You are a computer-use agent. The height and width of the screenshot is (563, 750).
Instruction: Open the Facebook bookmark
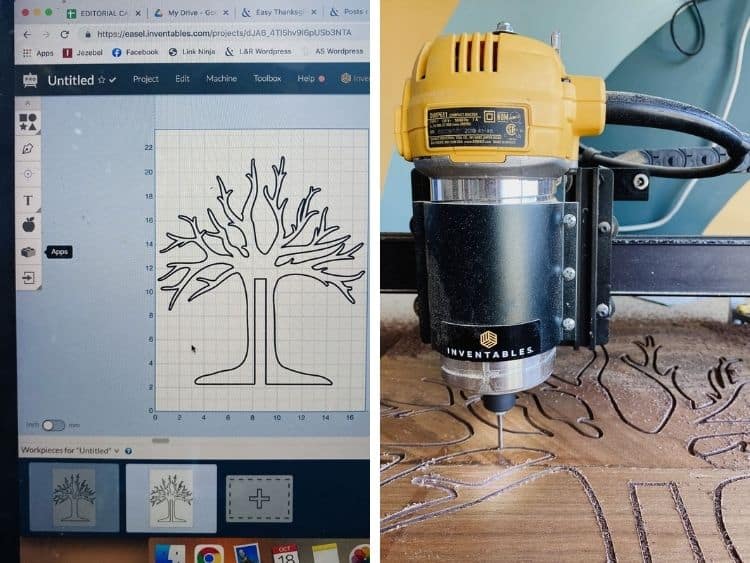click(x=135, y=52)
